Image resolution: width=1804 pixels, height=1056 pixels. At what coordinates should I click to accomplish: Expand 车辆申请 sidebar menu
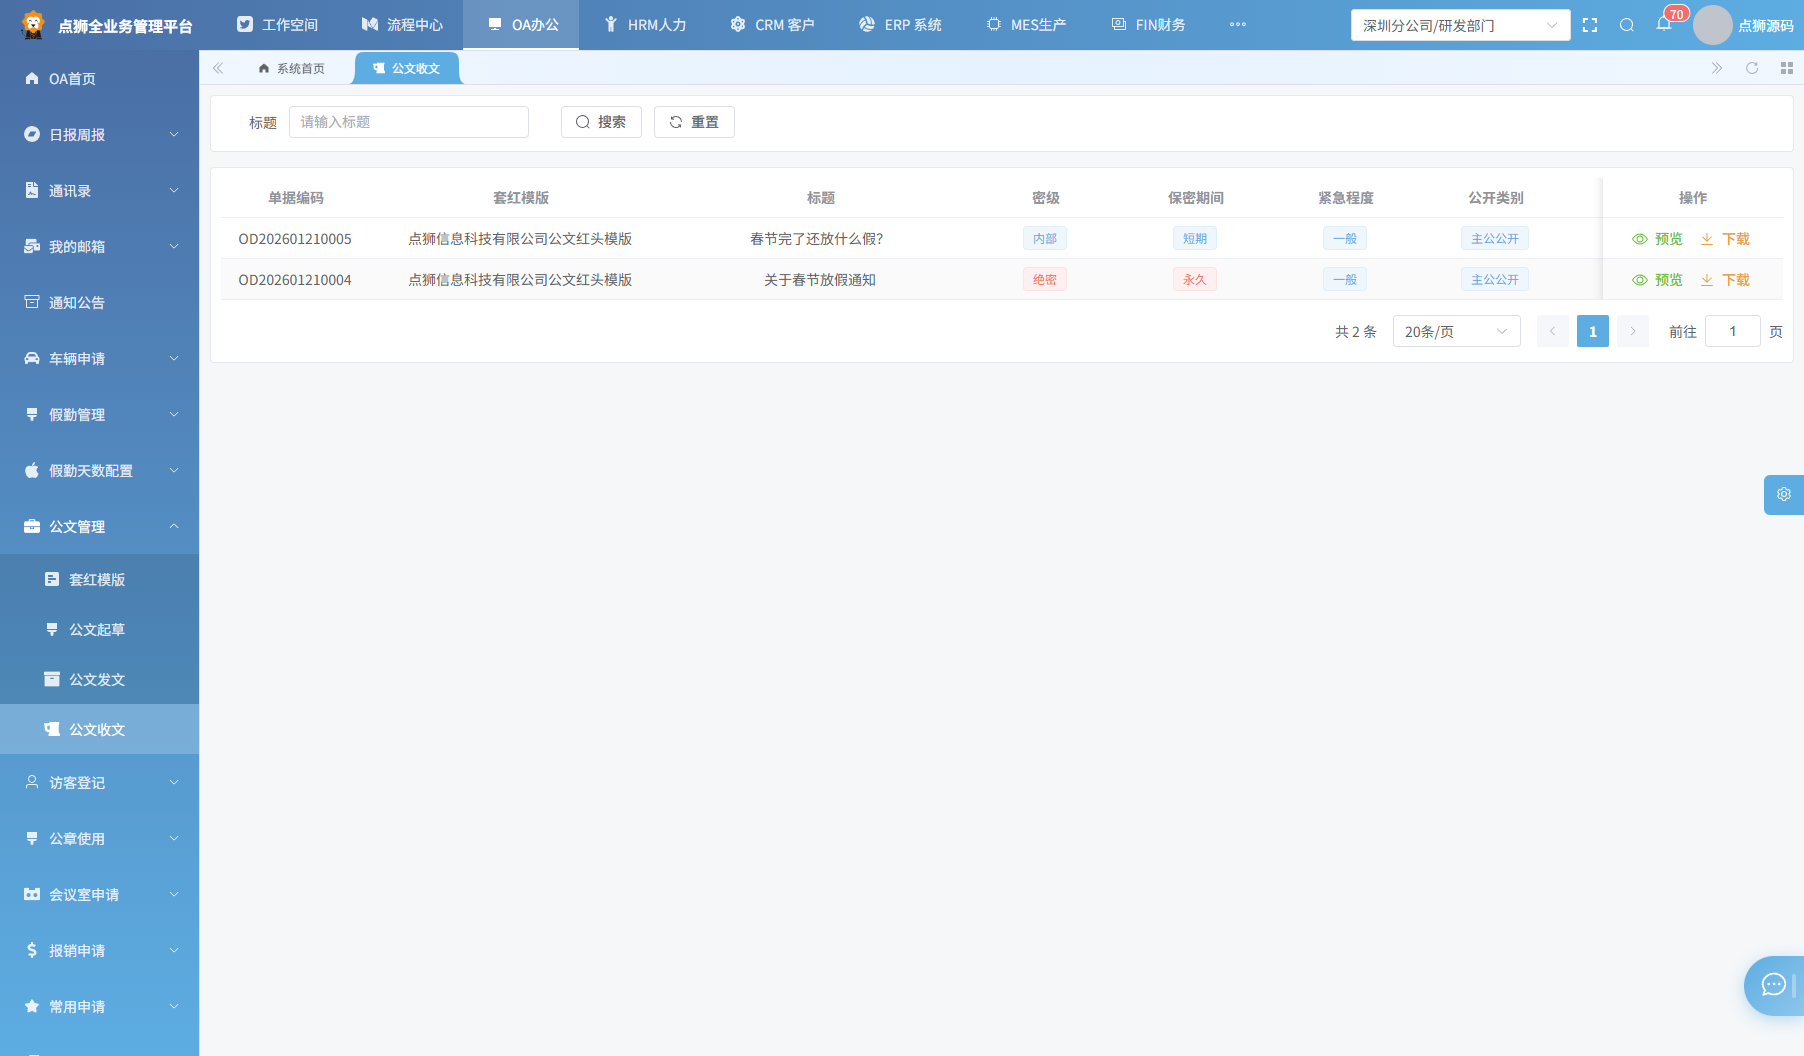point(99,358)
